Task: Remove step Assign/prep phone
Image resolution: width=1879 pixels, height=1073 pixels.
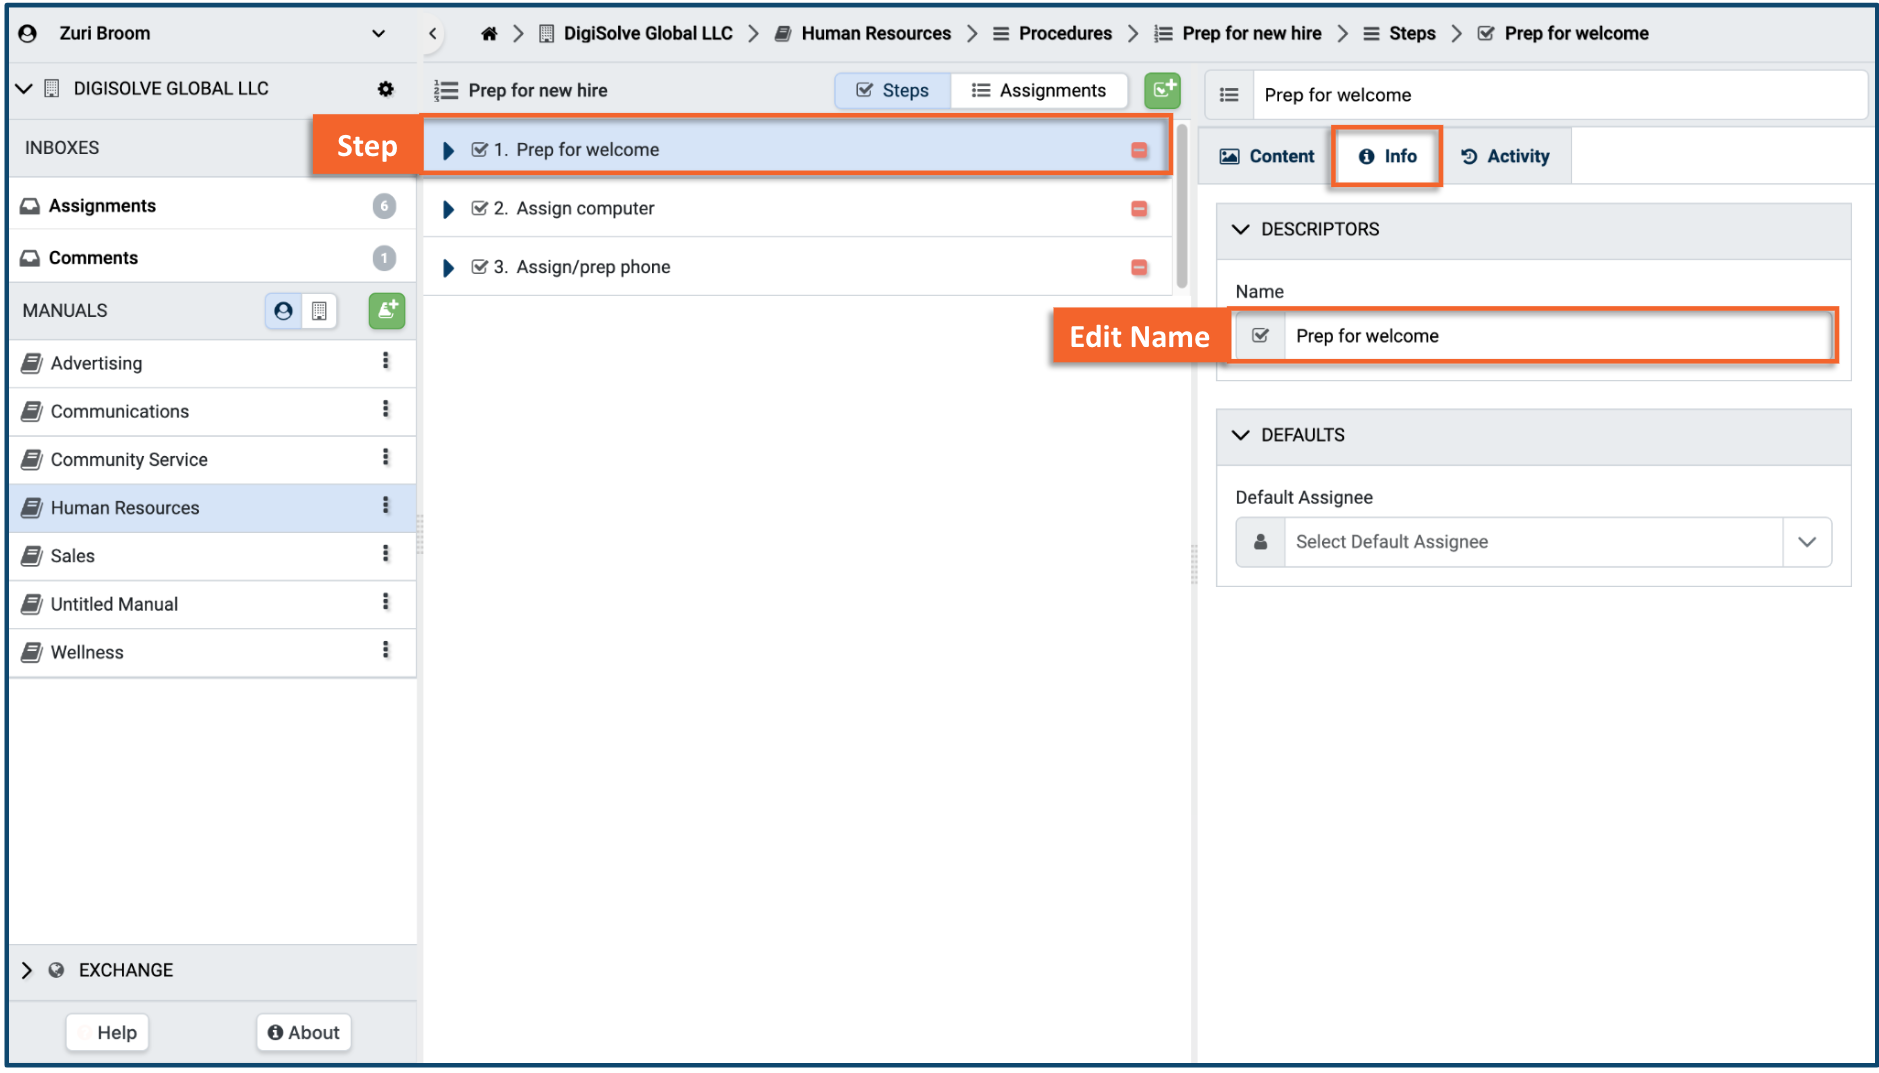Action: (x=1139, y=267)
